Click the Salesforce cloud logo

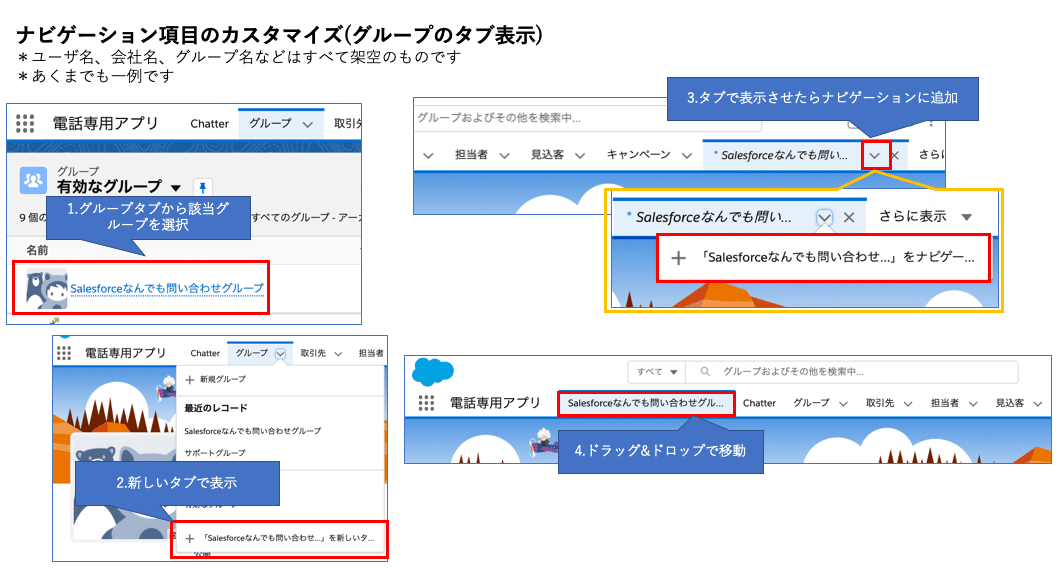click(433, 372)
